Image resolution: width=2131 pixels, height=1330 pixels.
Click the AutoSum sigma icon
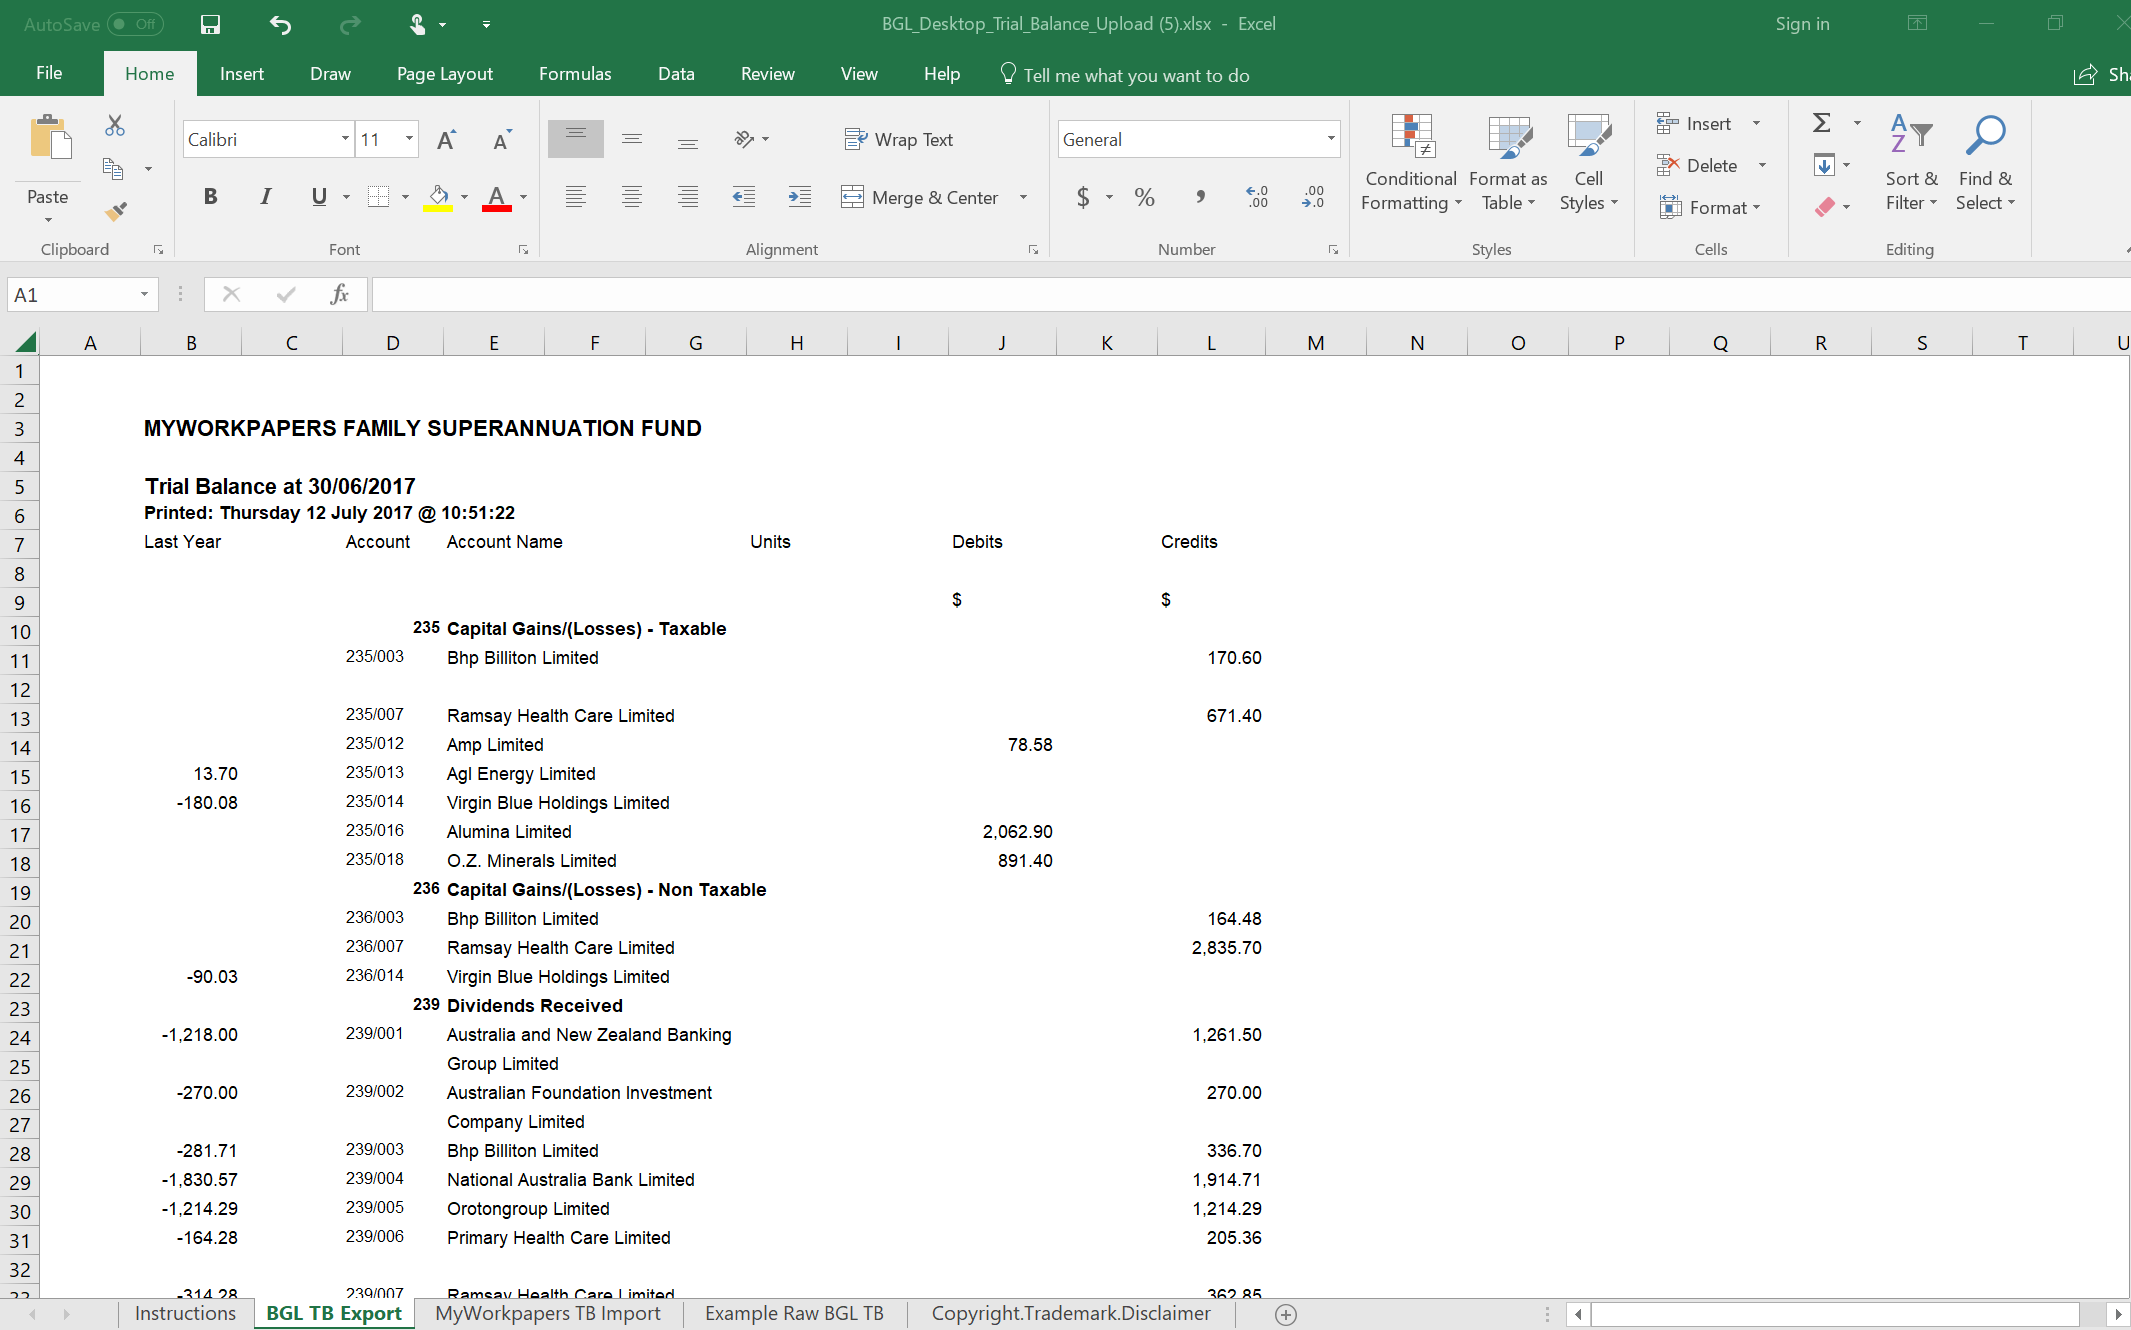click(x=1822, y=123)
